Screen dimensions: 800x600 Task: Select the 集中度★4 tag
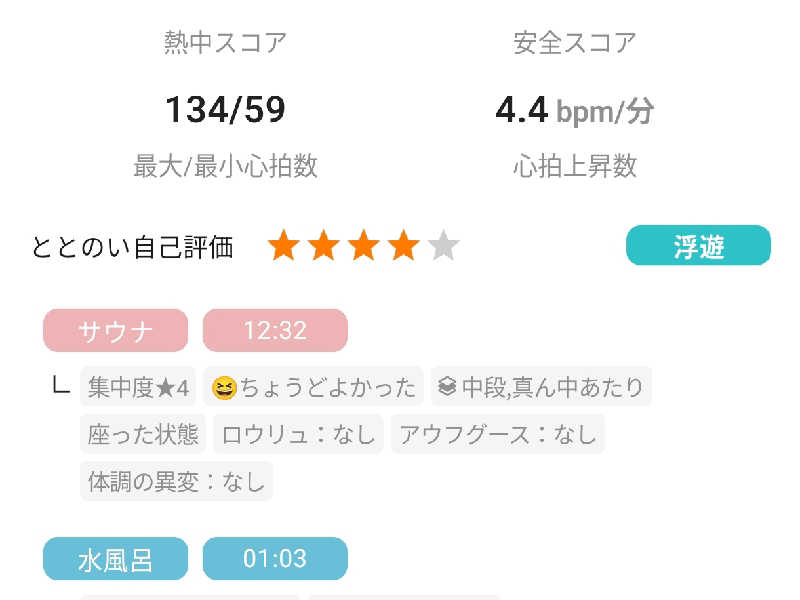[x=138, y=387]
